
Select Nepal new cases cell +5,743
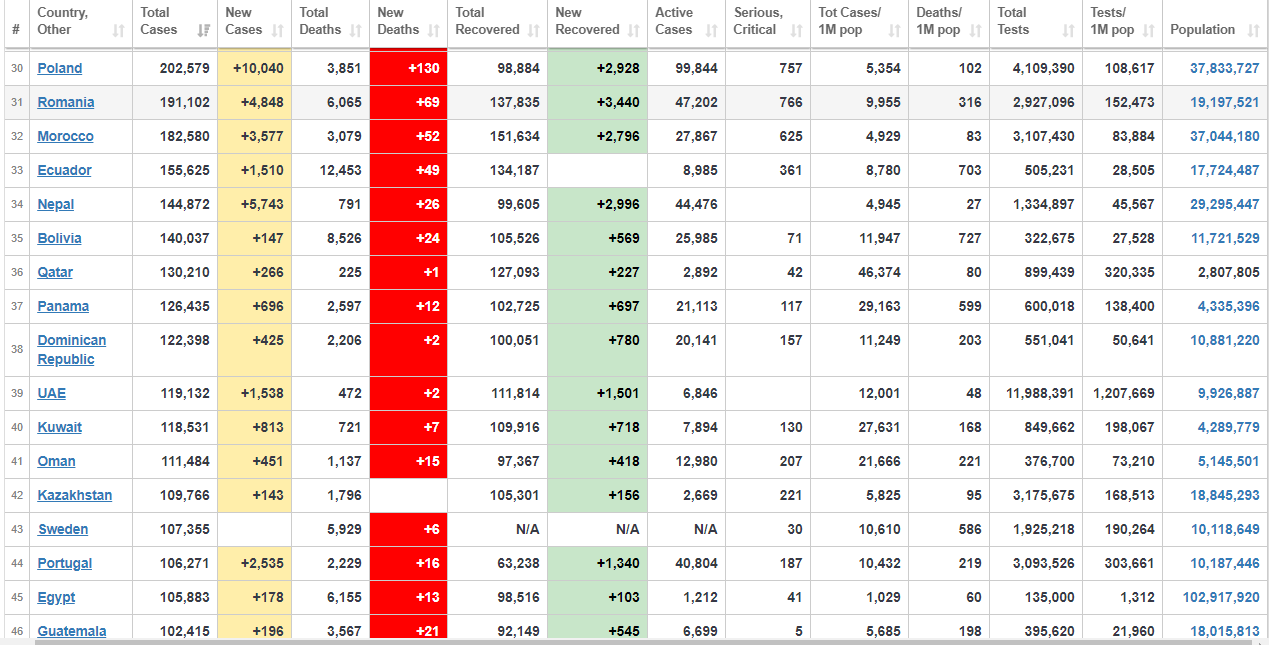click(x=255, y=204)
